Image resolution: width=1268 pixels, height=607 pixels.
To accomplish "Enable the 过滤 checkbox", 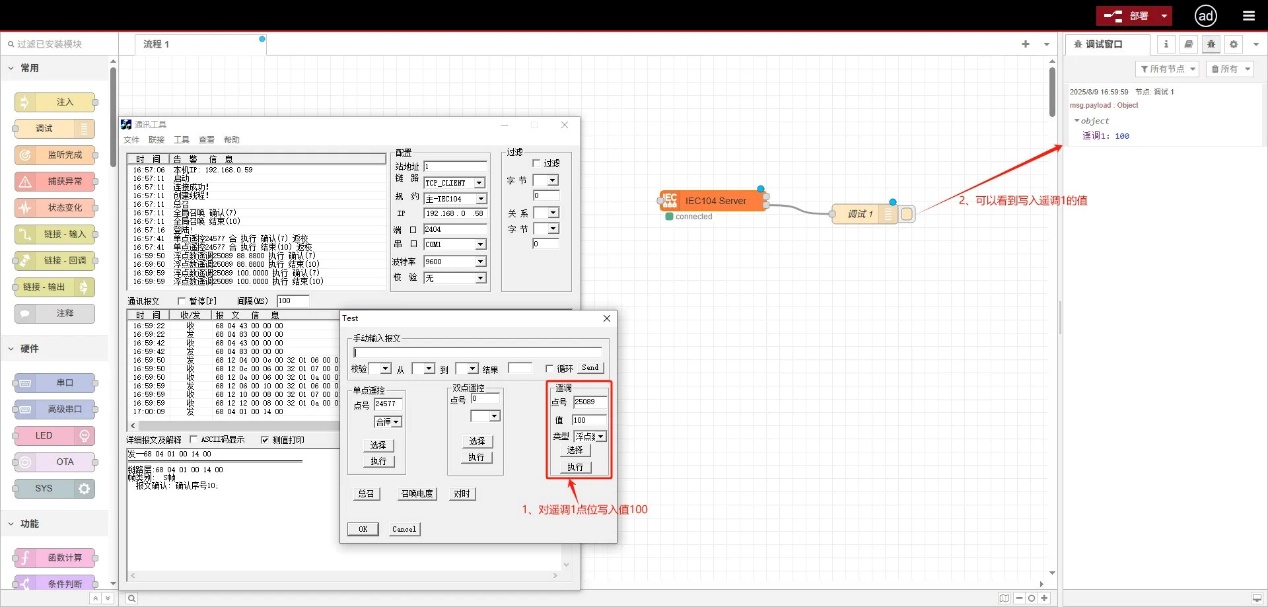I will tap(536, 163).
